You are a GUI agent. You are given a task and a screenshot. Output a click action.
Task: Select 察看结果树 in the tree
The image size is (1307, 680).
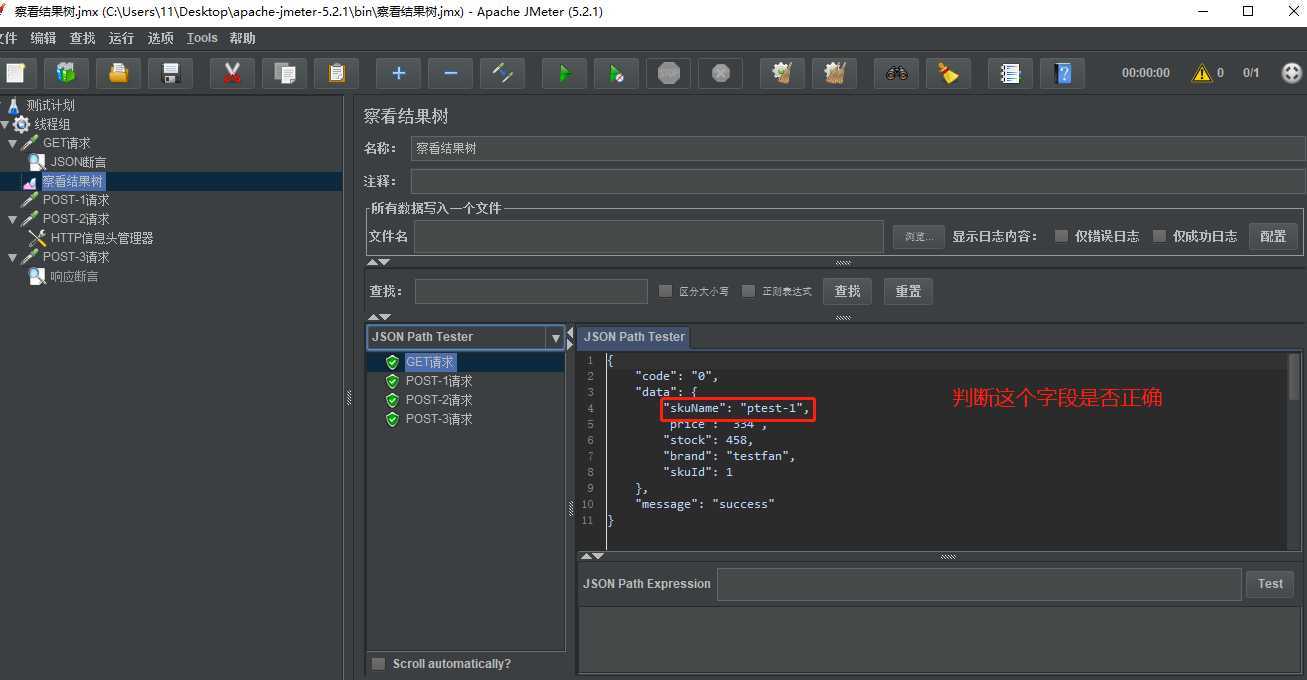72,181
